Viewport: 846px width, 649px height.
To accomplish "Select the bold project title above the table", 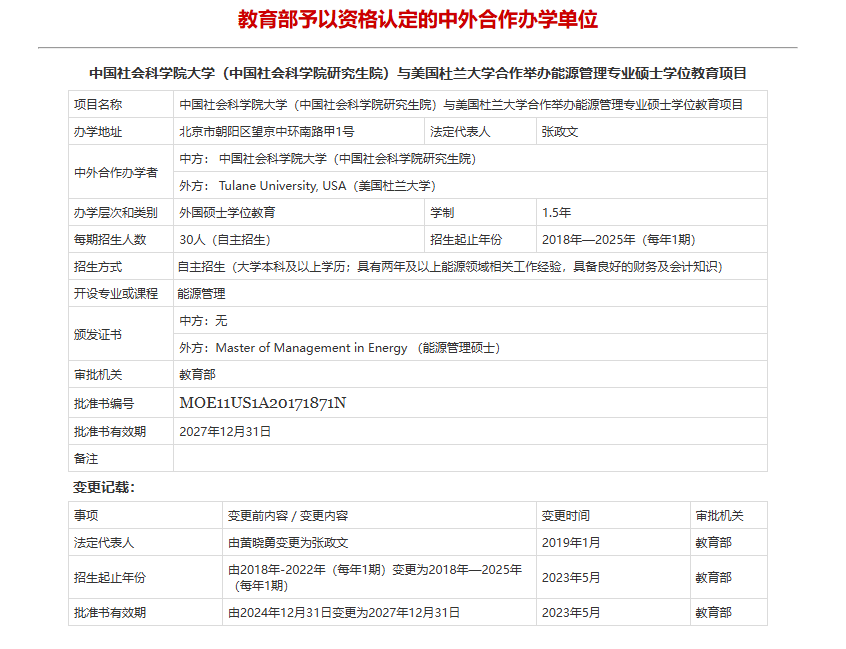I will (418, 73).
